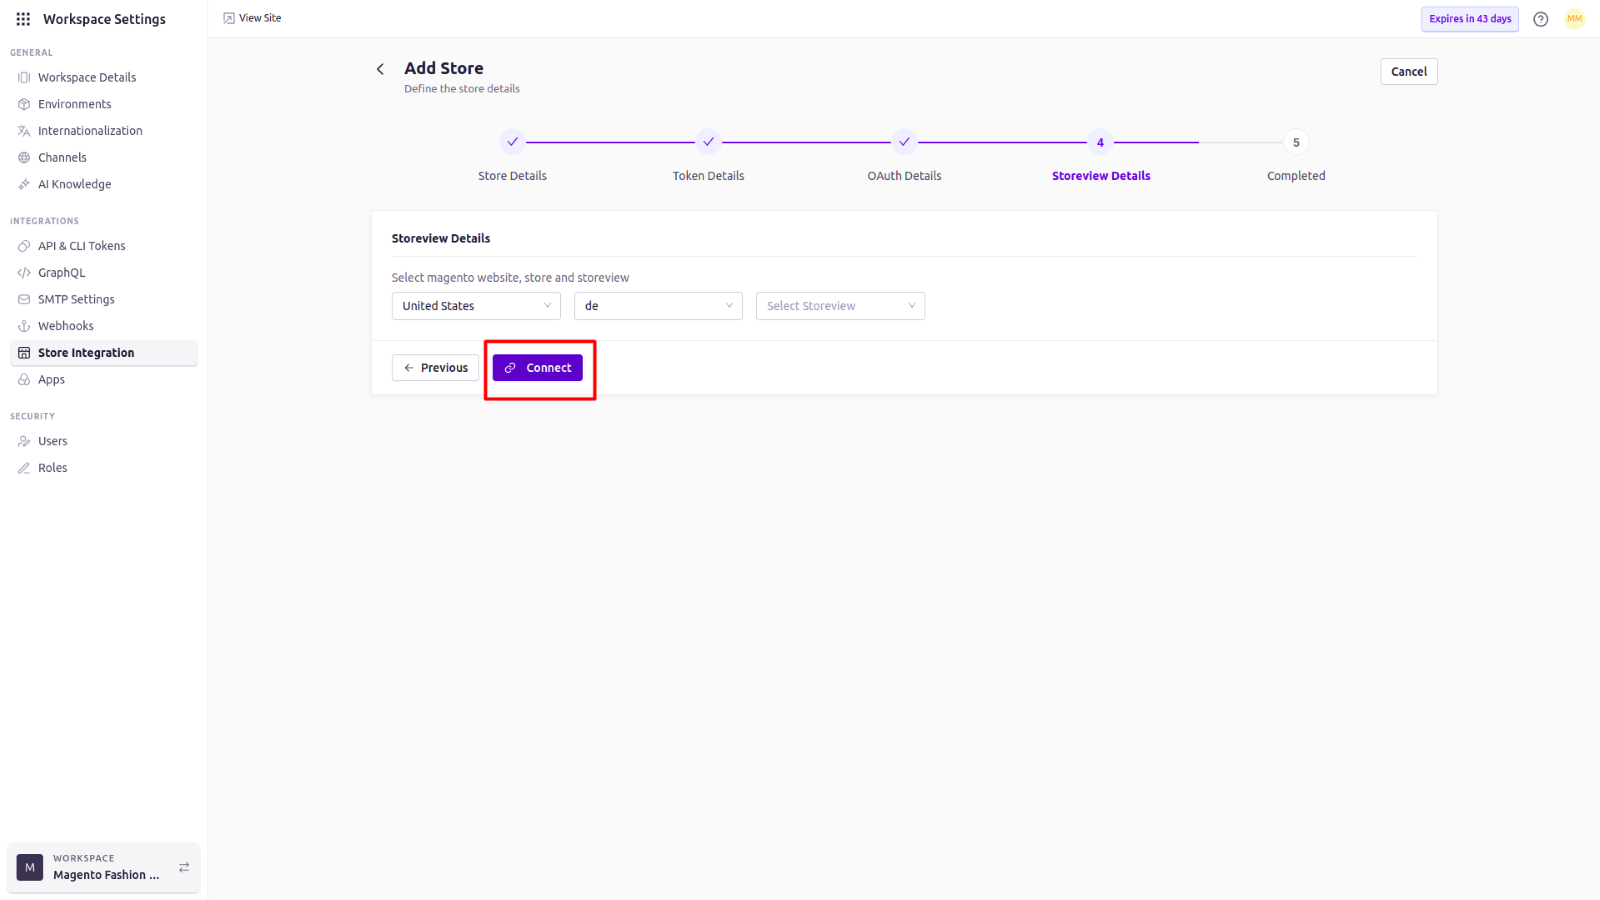Screen dimensions: 1600x900
Task: Click the OAuth Details step checkmark
Action: pos(904,142)
